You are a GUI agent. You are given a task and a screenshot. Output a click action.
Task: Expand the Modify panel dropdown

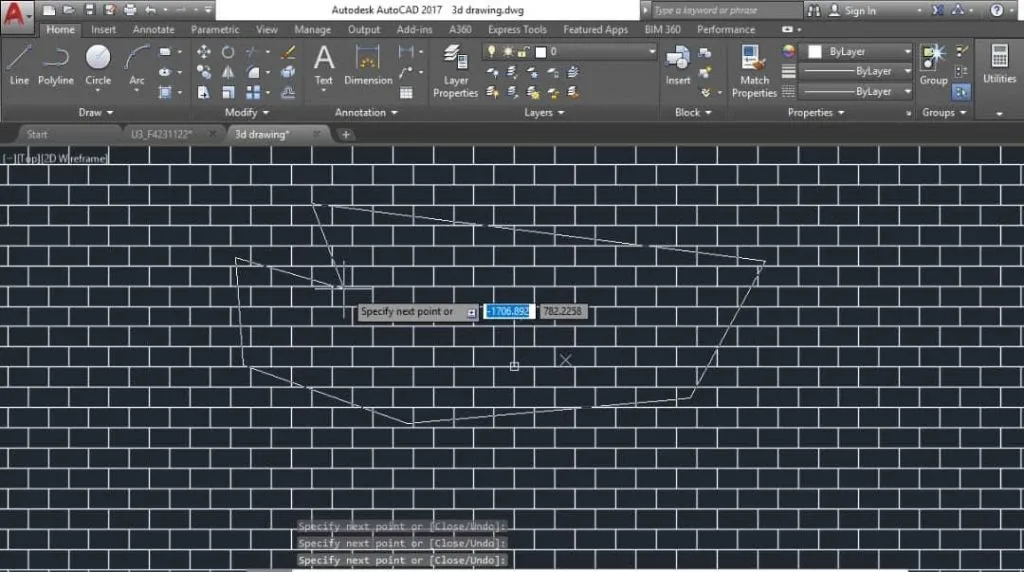247,112
